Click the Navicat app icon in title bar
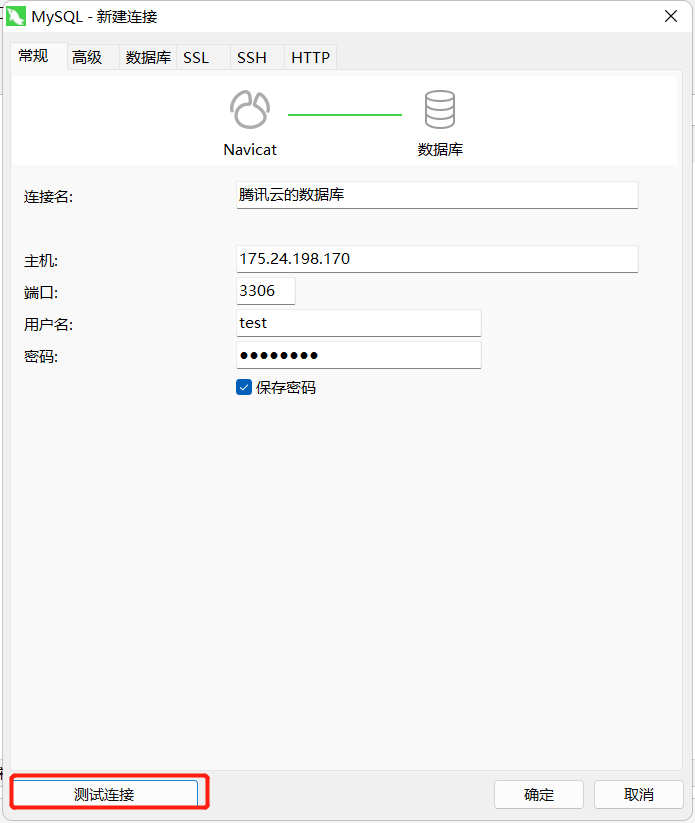This screenshot has width=695, height=823. 16,16
